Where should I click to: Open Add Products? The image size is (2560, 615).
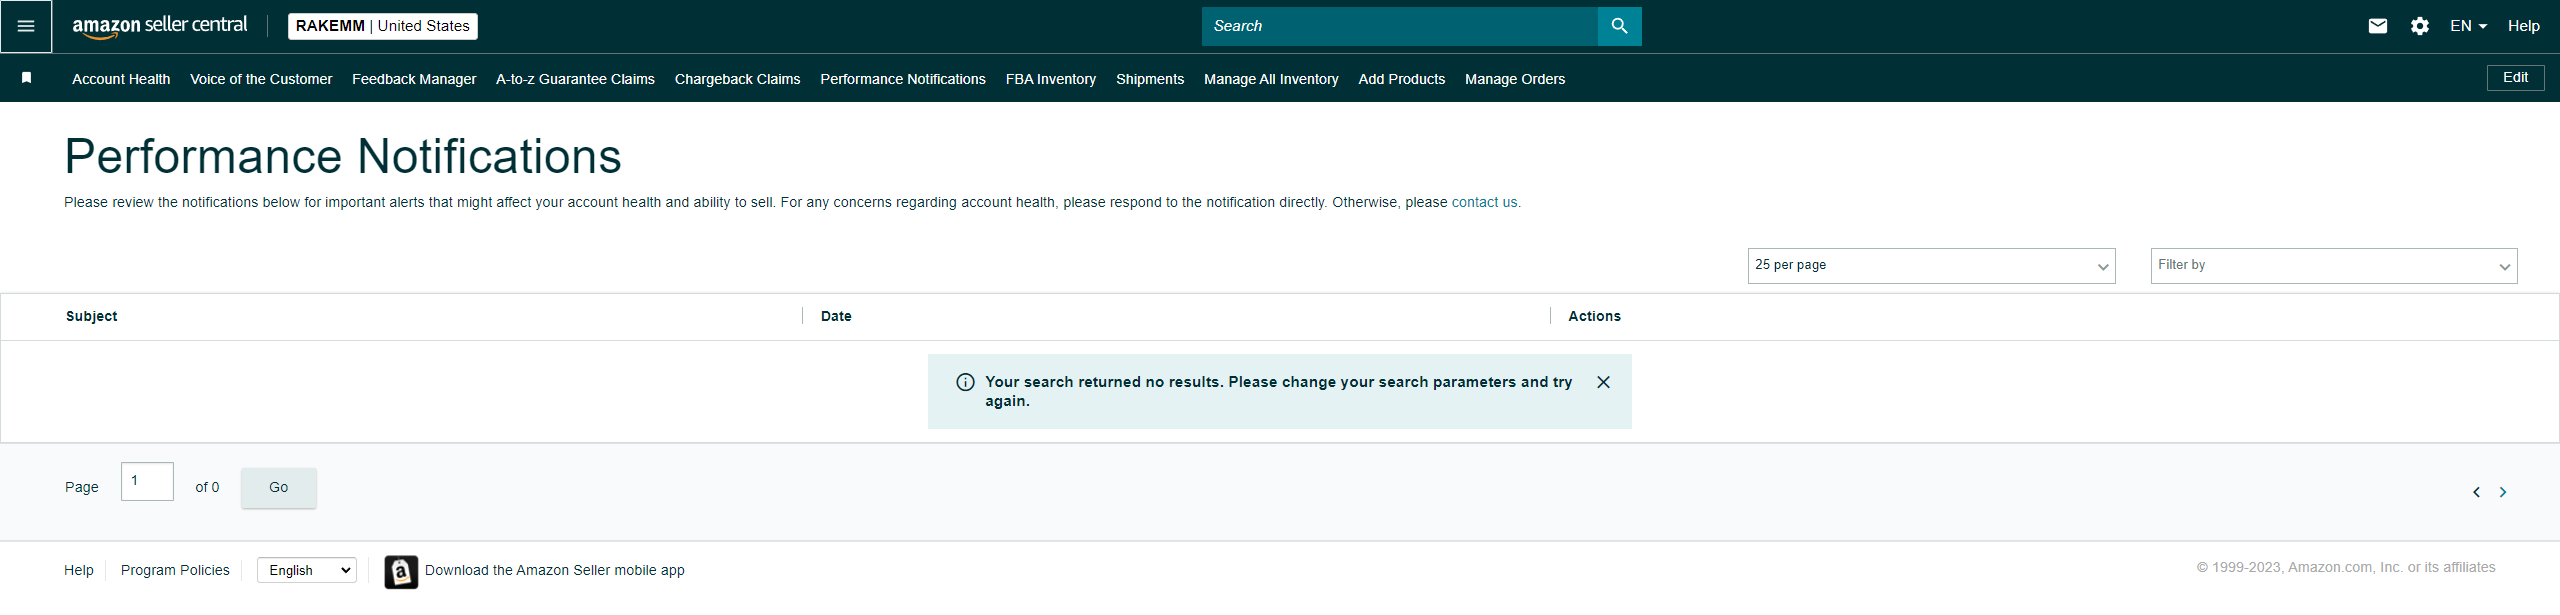[x=1402, y=79]
